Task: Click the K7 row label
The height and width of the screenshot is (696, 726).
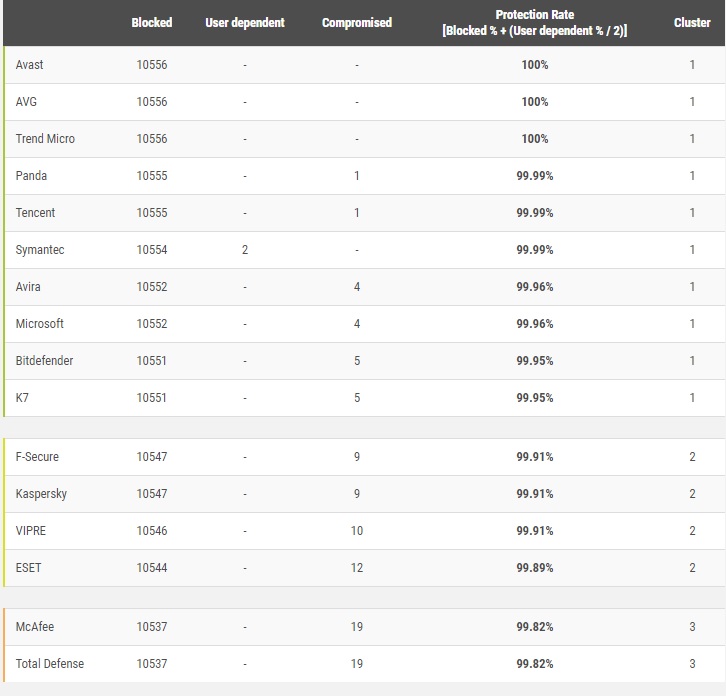Action: pos(22,398)
